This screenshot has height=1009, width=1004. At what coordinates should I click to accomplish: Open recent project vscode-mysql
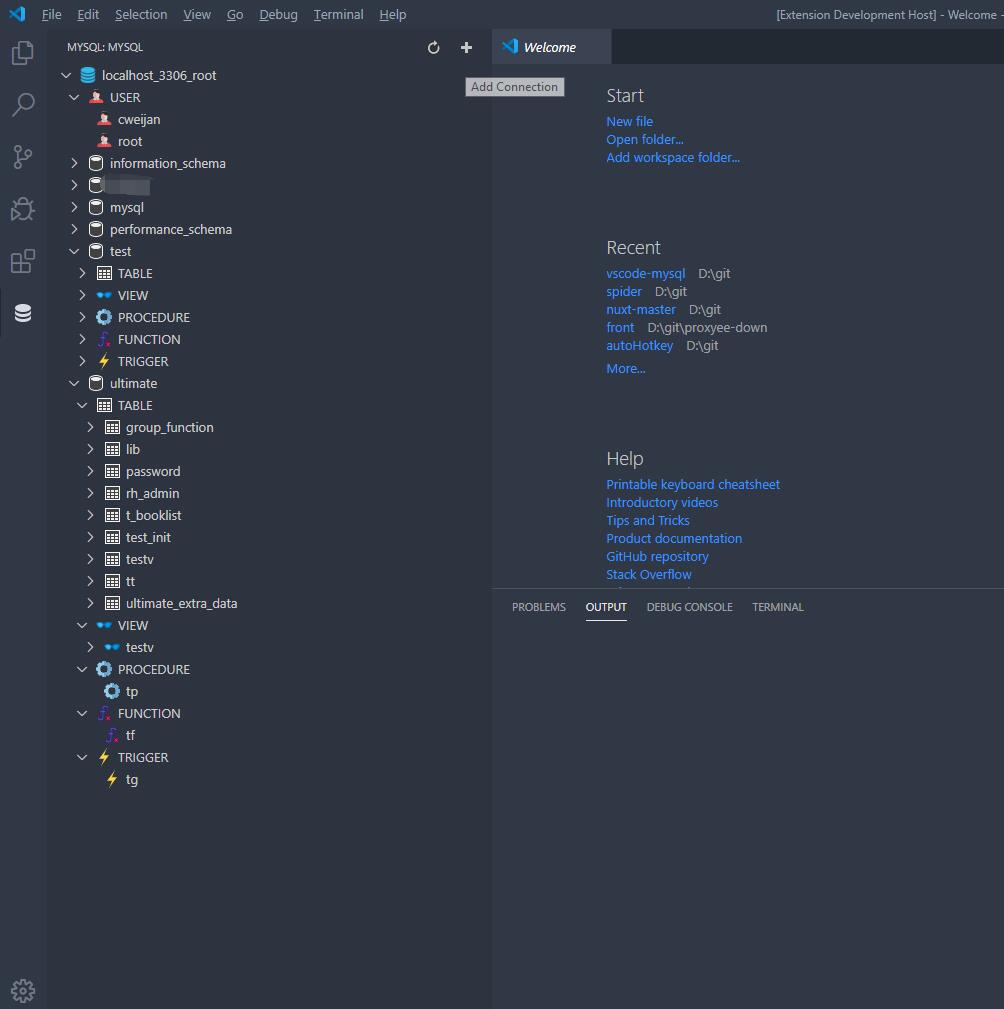[x=646, y=273]
